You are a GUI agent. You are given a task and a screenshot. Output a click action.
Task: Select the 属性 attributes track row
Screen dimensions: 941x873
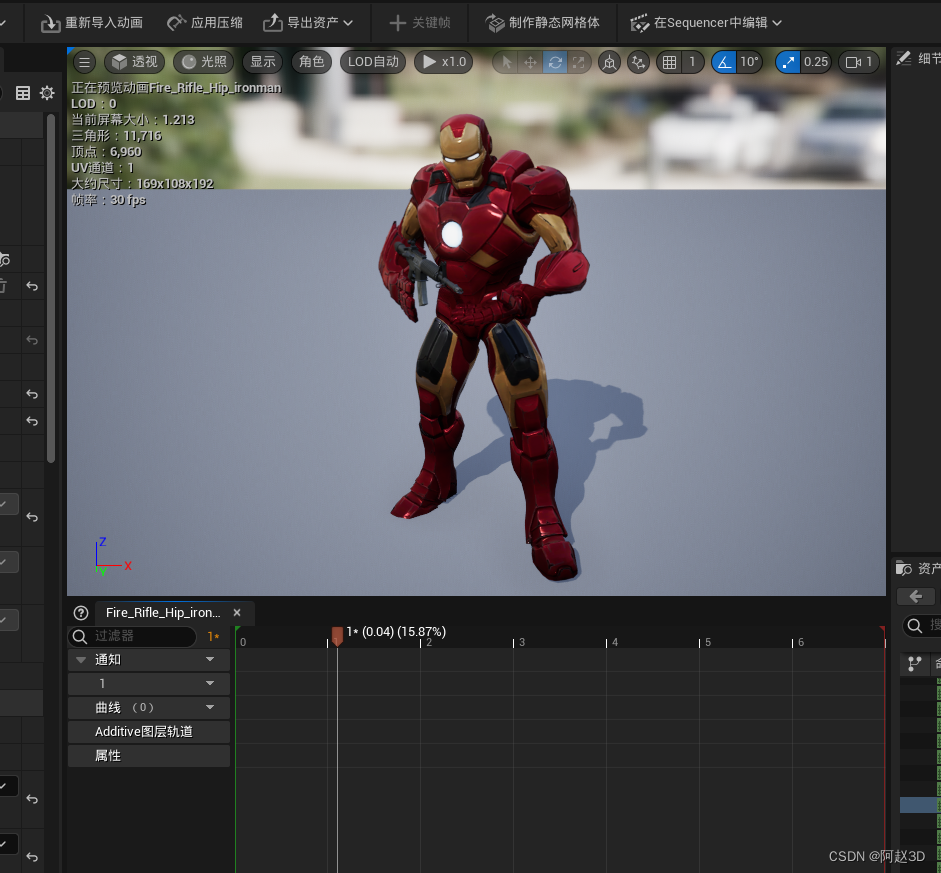(x=149, y=755)
